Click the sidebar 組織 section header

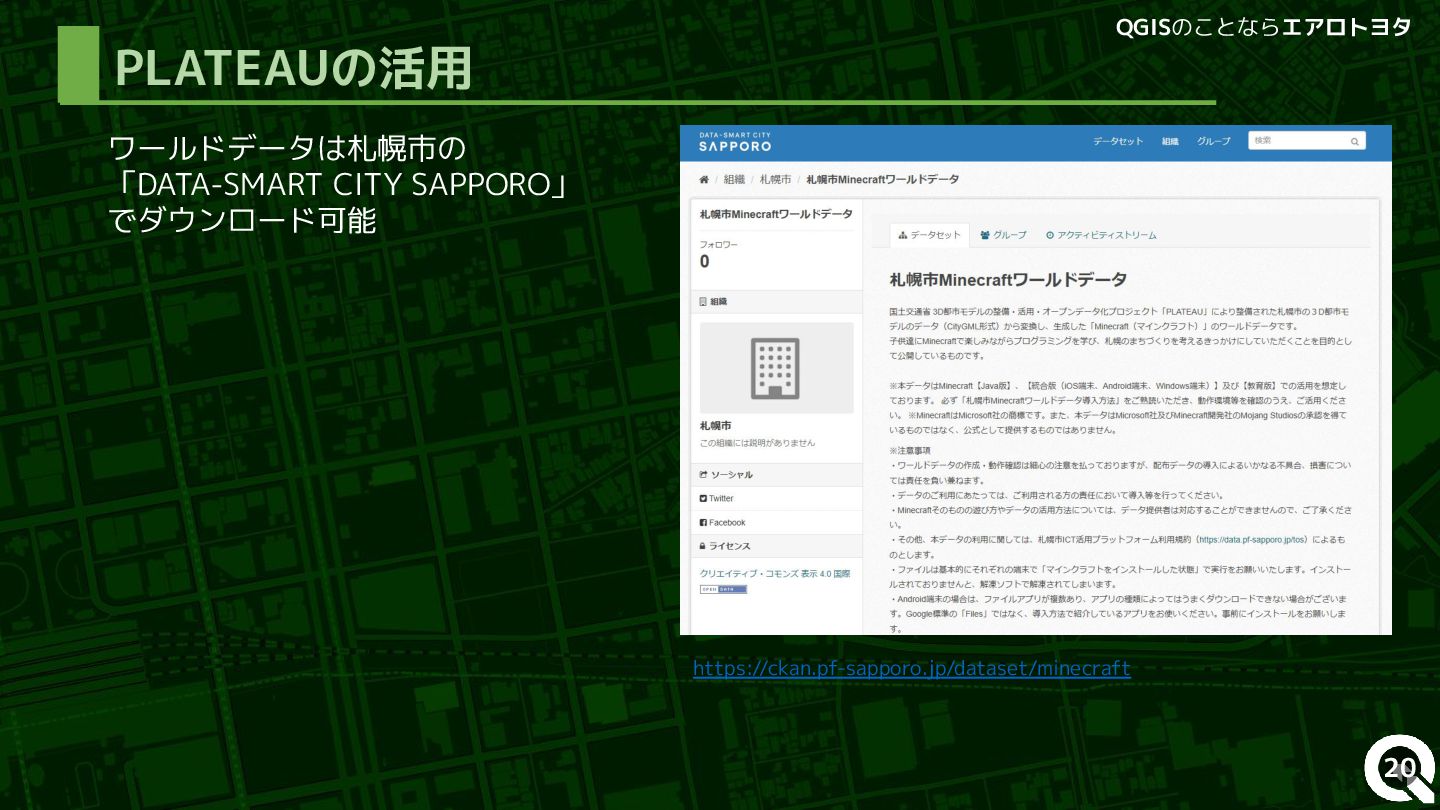pos(776,301)
